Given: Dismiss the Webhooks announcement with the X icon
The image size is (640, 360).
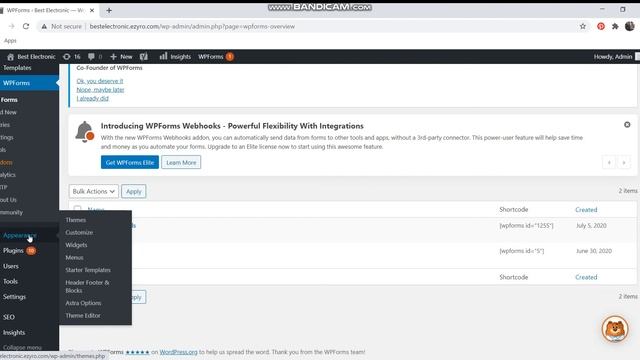Looking at the screenshot, I should tap(627, 124).
